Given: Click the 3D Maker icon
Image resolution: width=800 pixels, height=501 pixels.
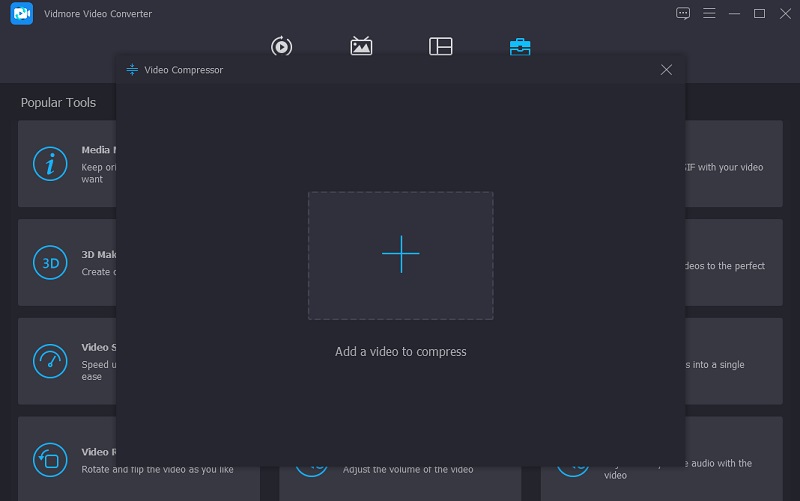Looking at the screenshot, I should (x=50, y=262).
